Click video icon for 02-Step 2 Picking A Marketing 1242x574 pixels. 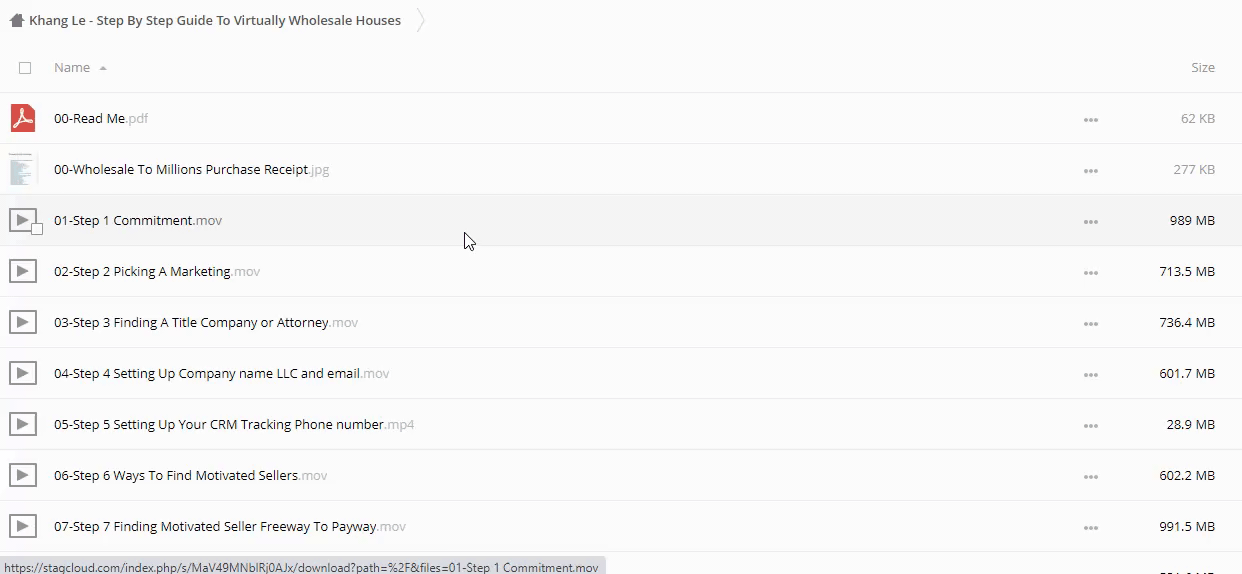23,271
